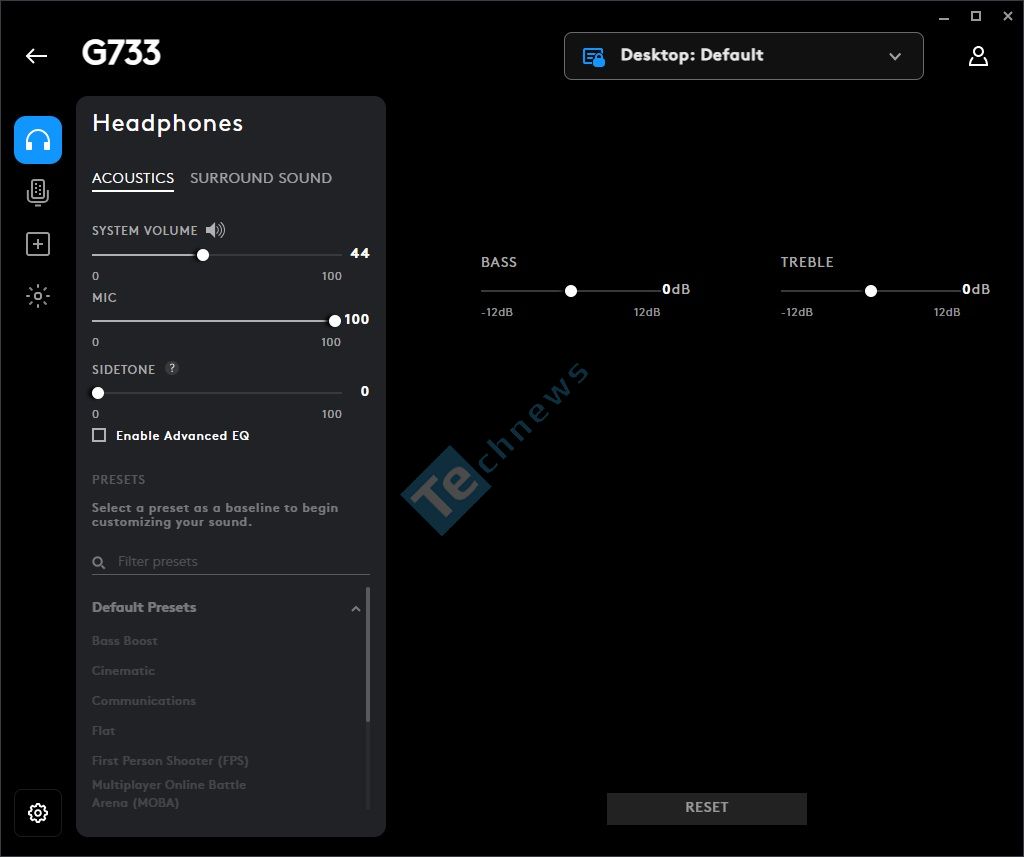
Task: Close the G HUB window
Action: [x=1008, y=16]
